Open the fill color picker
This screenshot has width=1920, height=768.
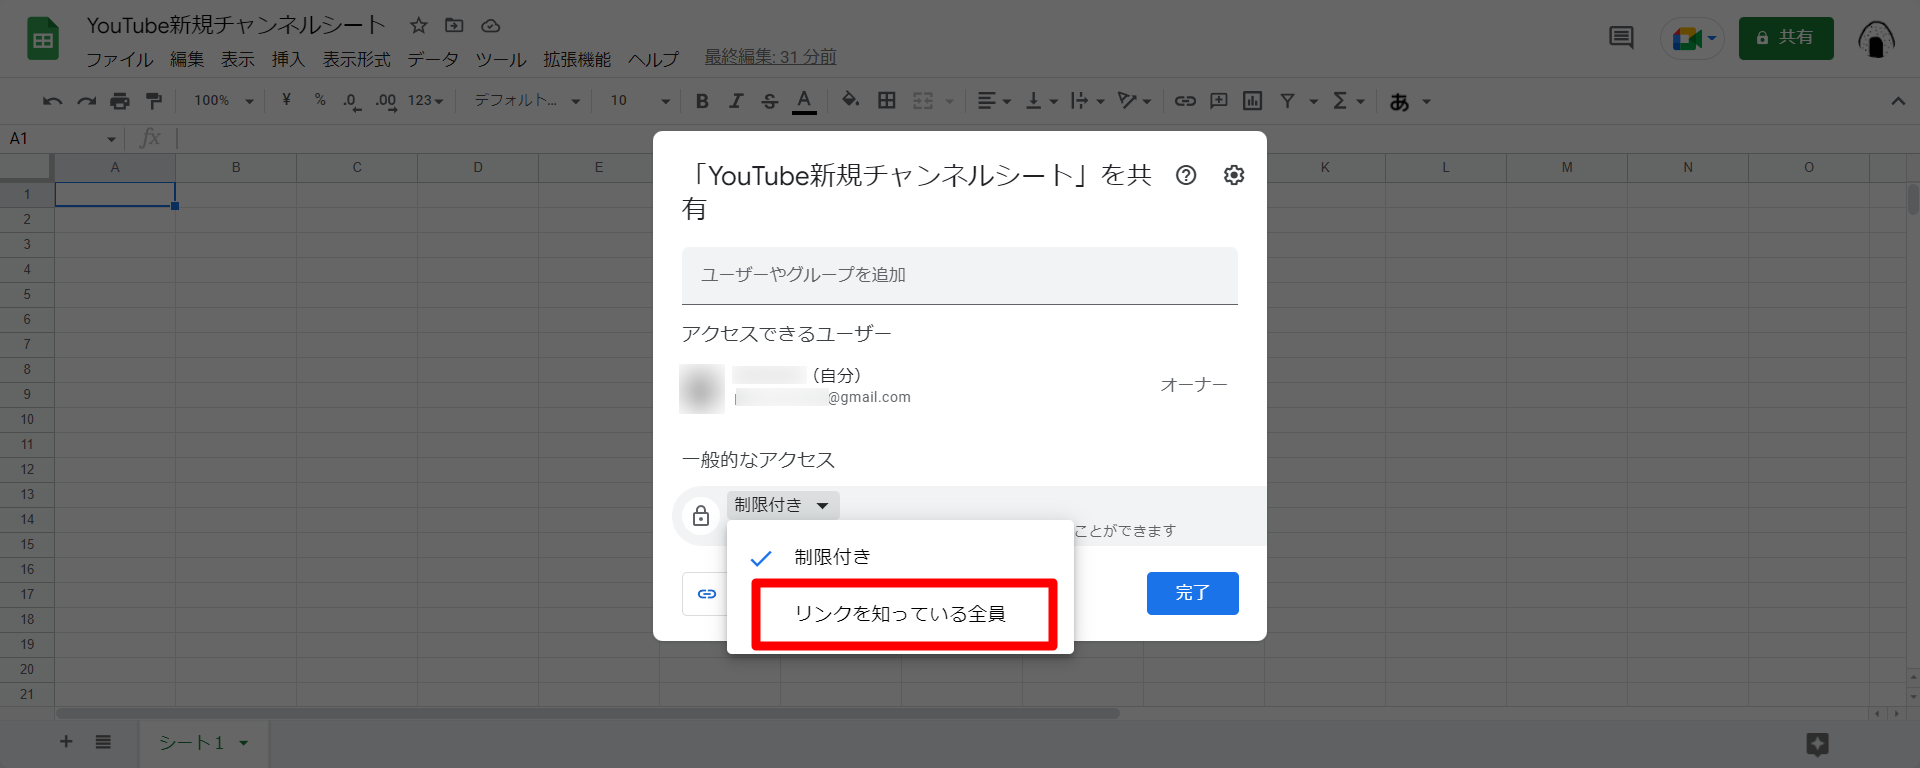[850, 100]
